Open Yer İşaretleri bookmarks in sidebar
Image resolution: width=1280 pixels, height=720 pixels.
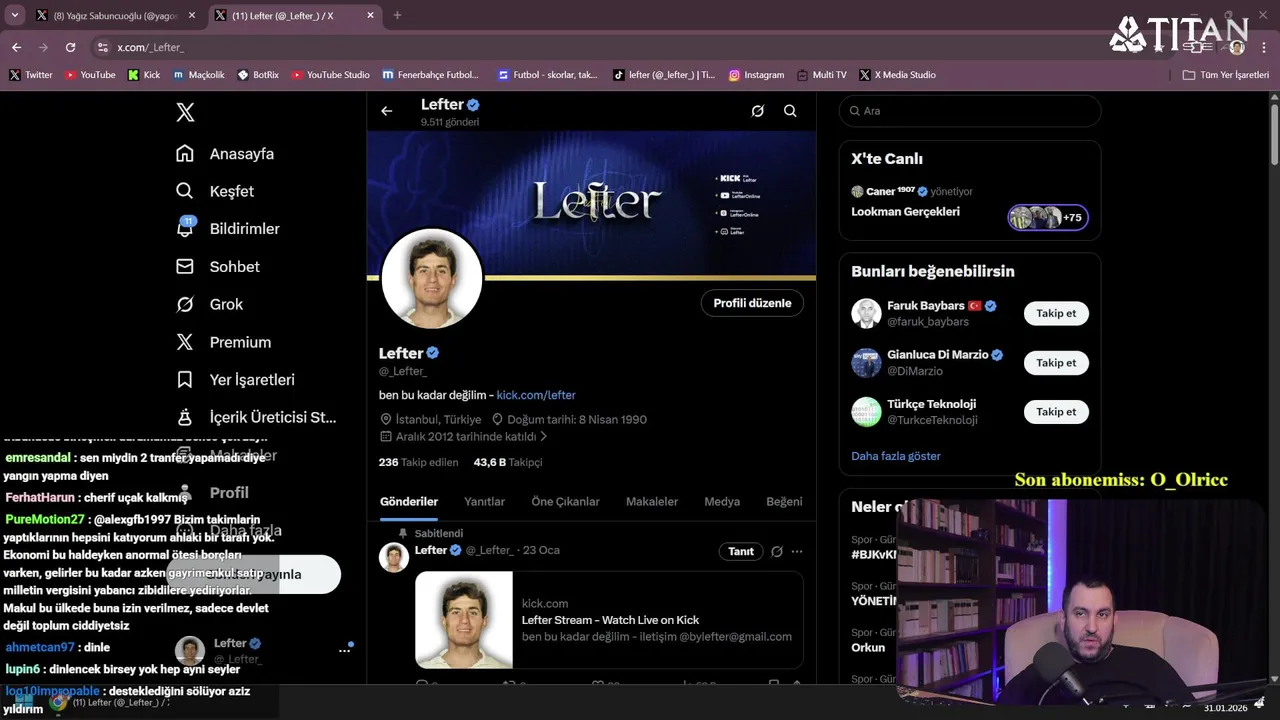point(235,380)
